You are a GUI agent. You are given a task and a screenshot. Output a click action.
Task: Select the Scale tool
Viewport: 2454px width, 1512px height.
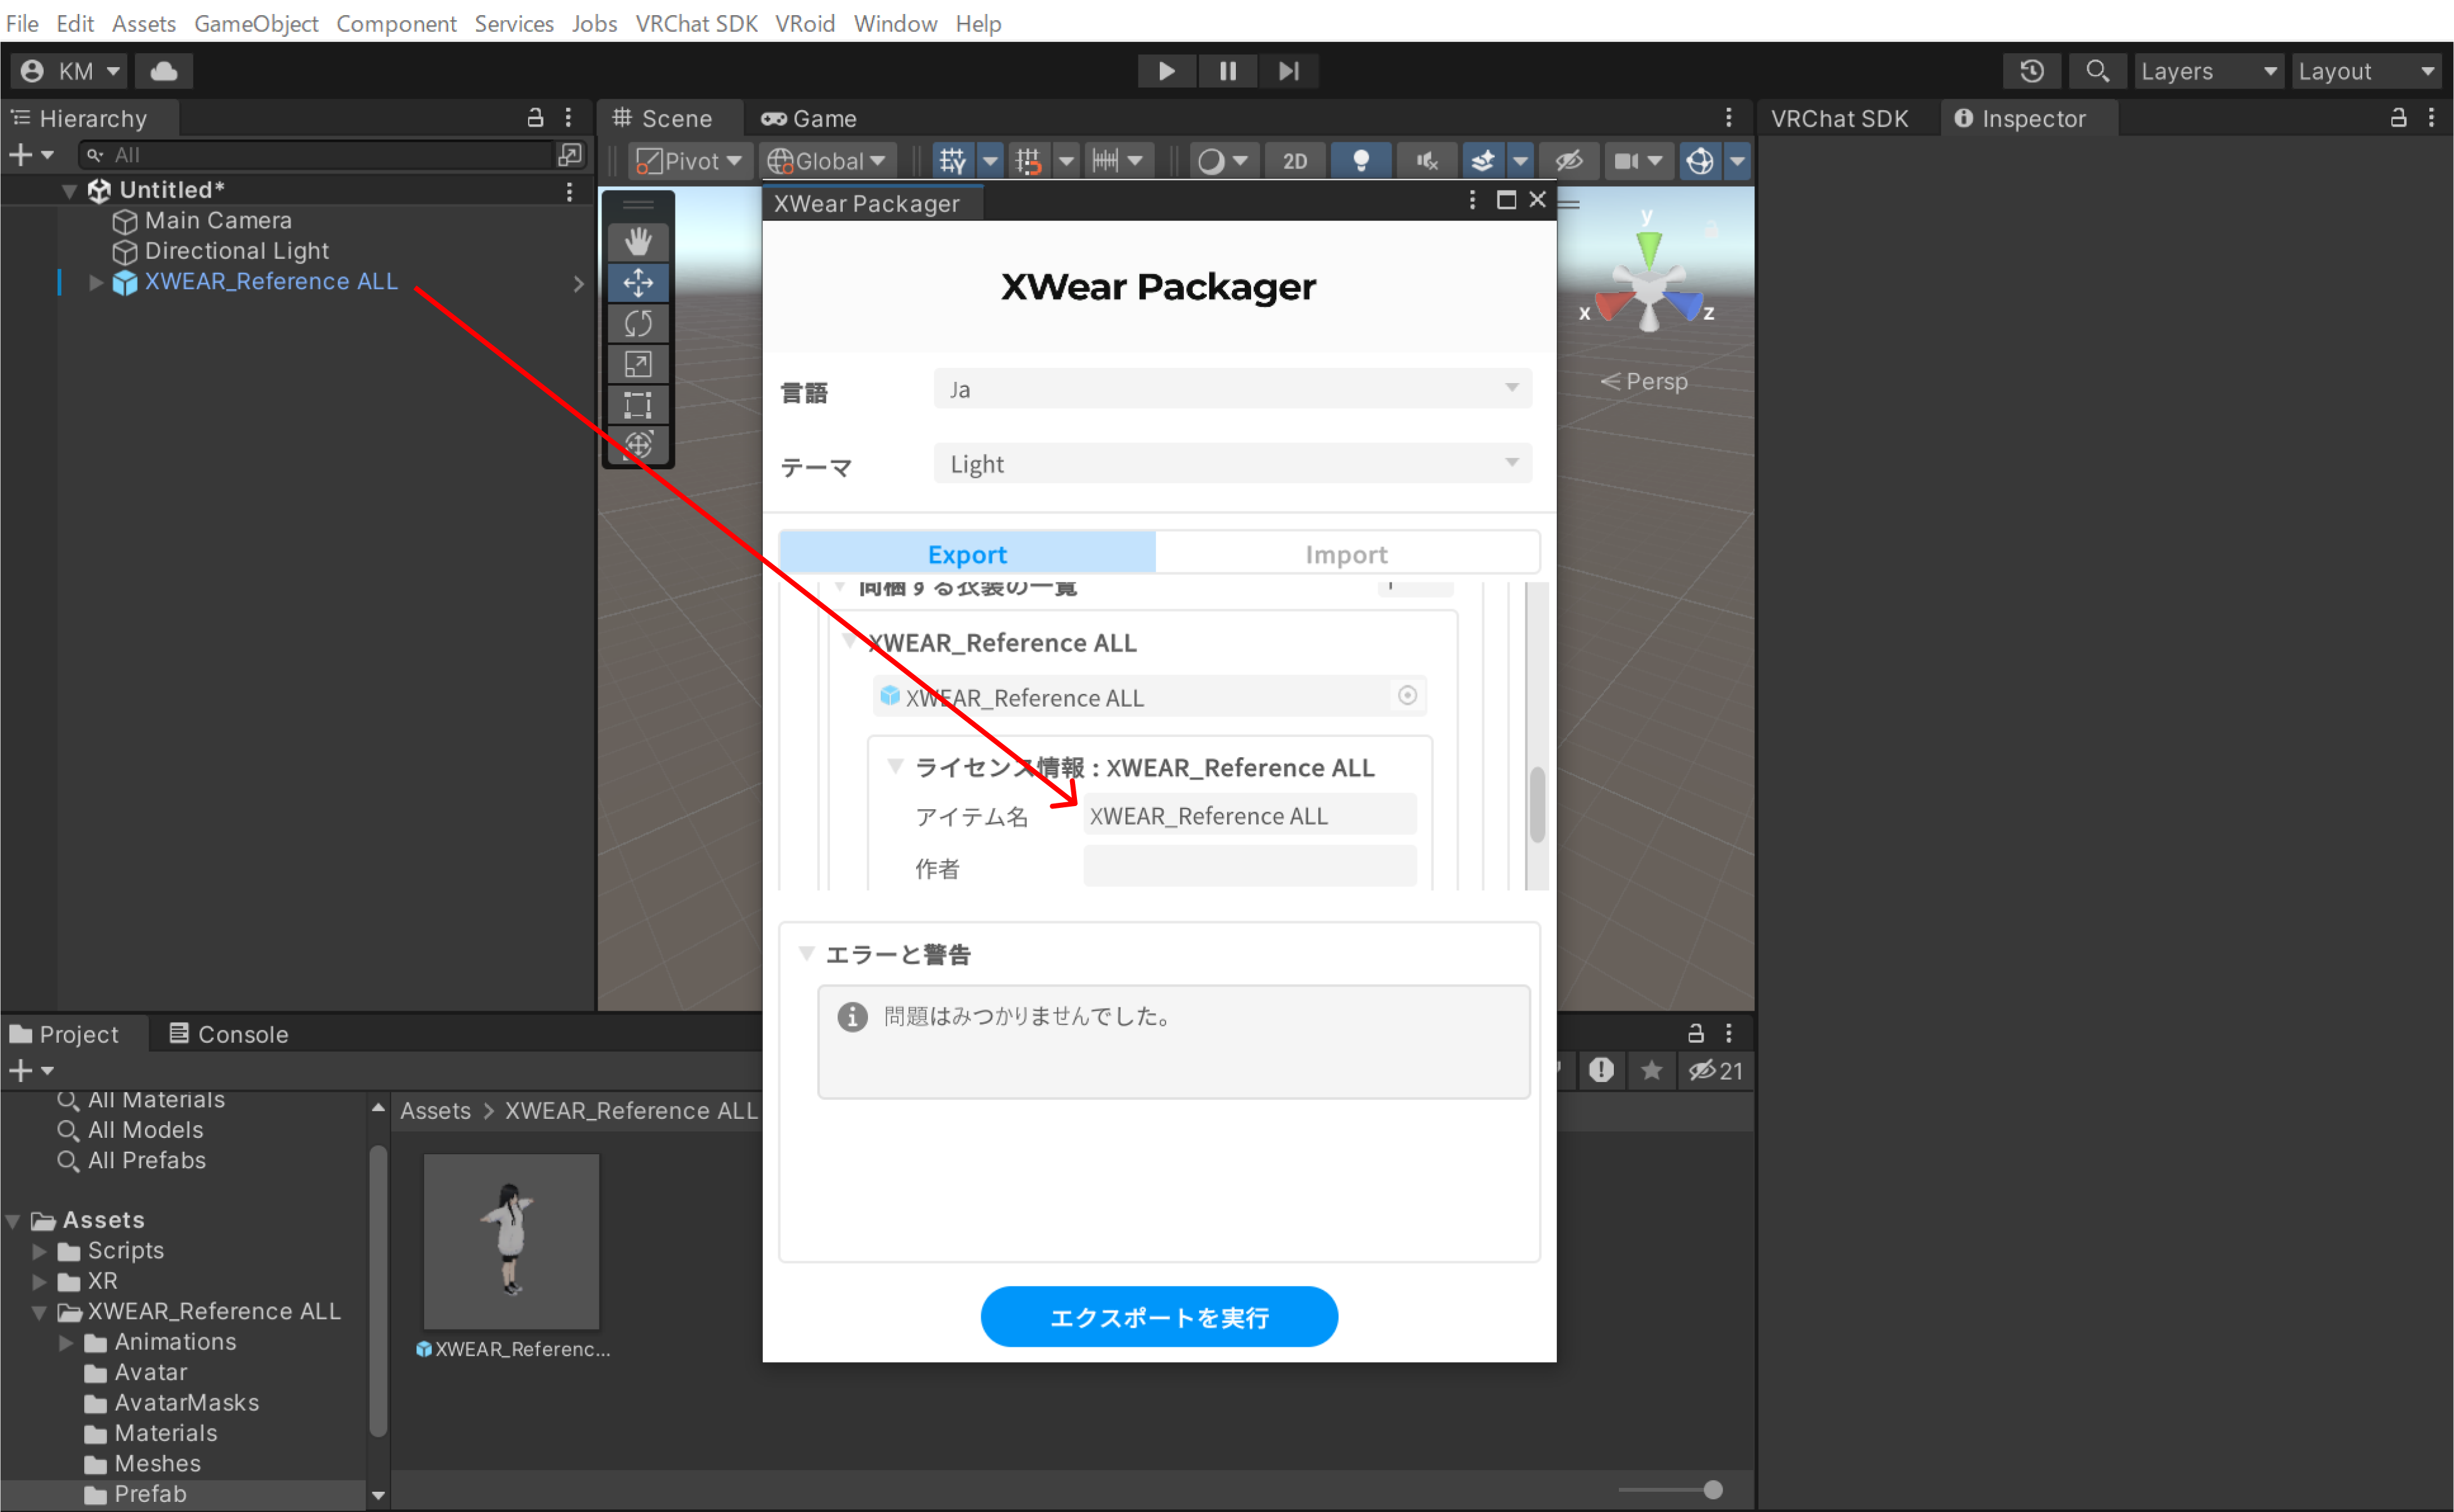pos(638,364)
